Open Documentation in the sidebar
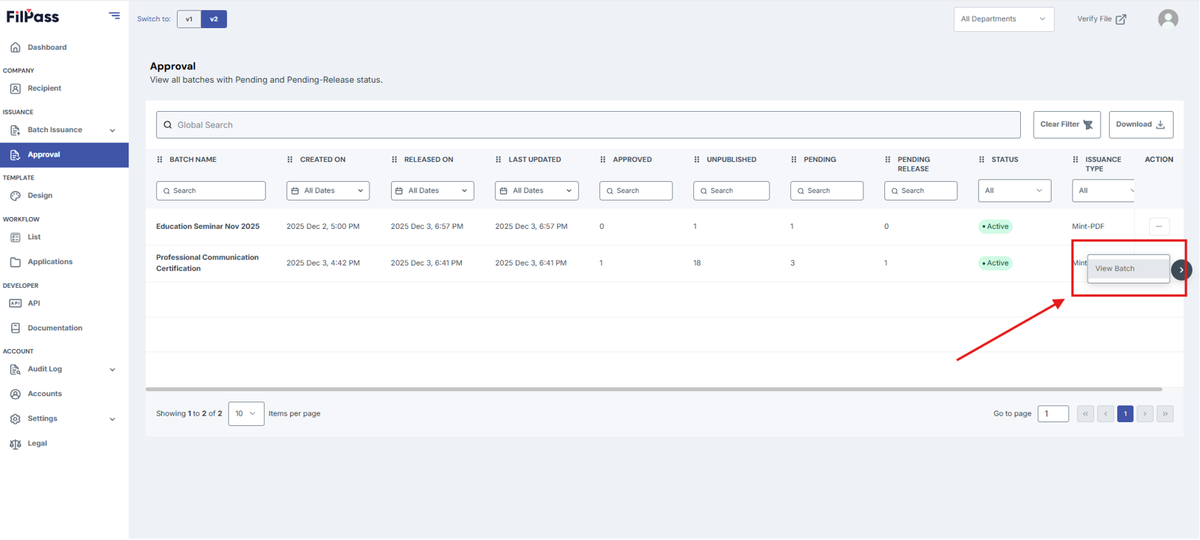Viewport: 1200px width, 540px height. pos(55,328)
